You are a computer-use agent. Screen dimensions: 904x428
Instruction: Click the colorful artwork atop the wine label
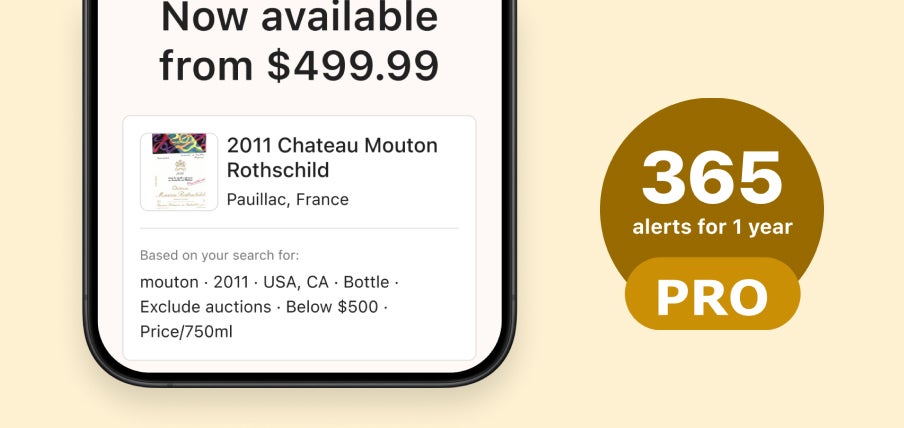pos(179,144)
